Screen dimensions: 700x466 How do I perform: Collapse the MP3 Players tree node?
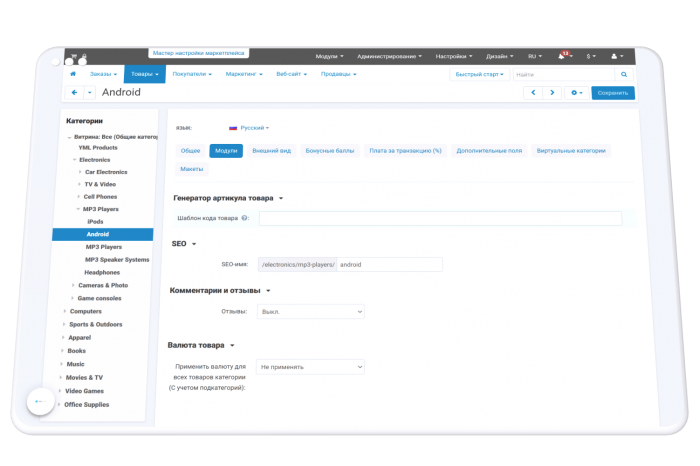tap(78, 209)
